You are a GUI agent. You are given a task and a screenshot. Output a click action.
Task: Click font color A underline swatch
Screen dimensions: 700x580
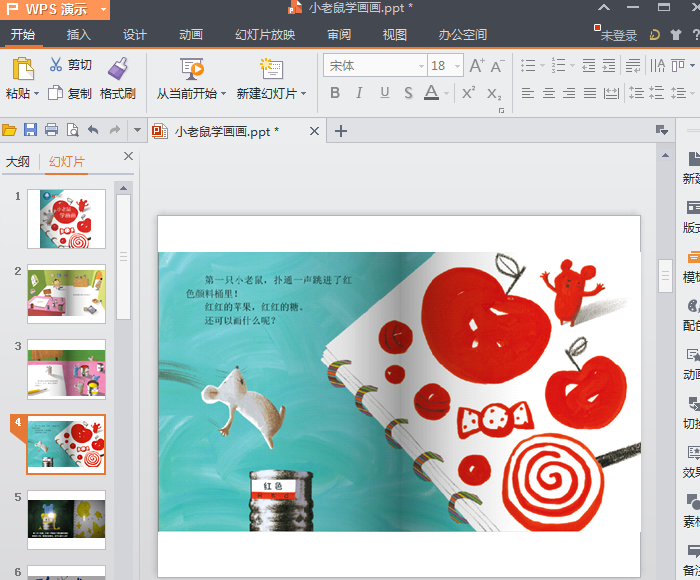[x=431, y=93]
